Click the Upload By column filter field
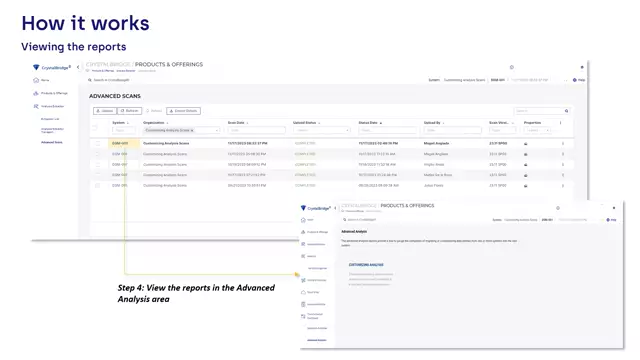Screen dimensions: 640x360 tap(452, 130)
